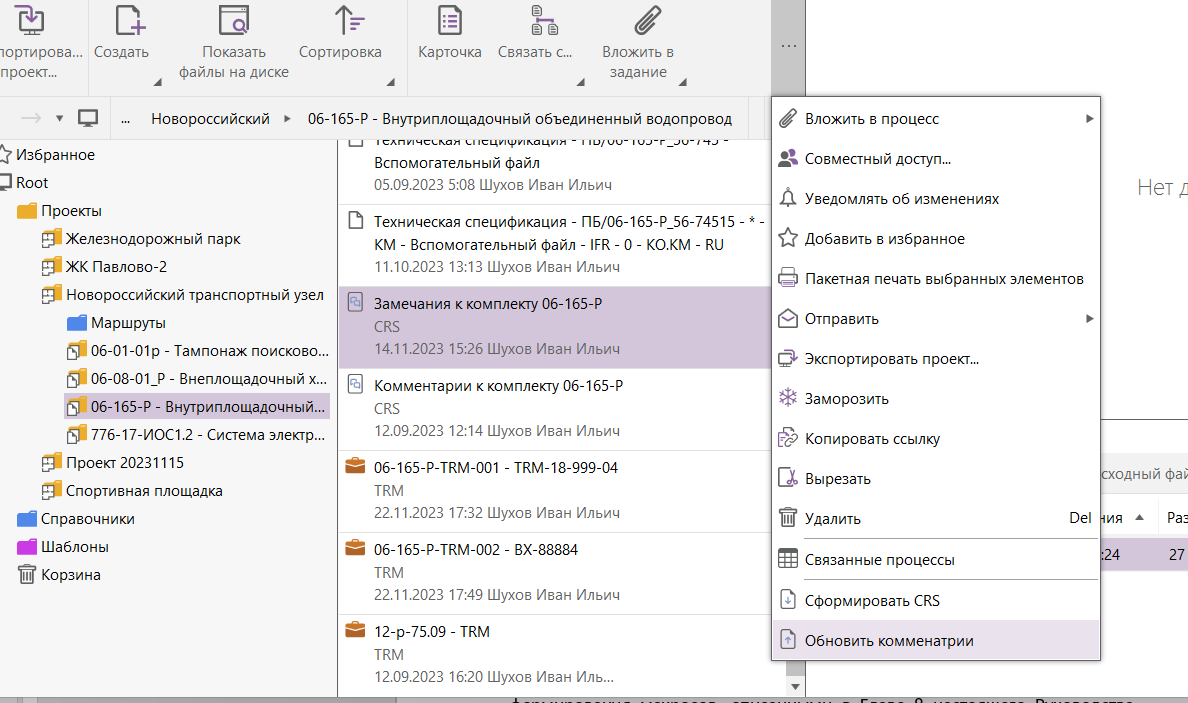Click Корзина trash icon in tree

click(27, 575)
